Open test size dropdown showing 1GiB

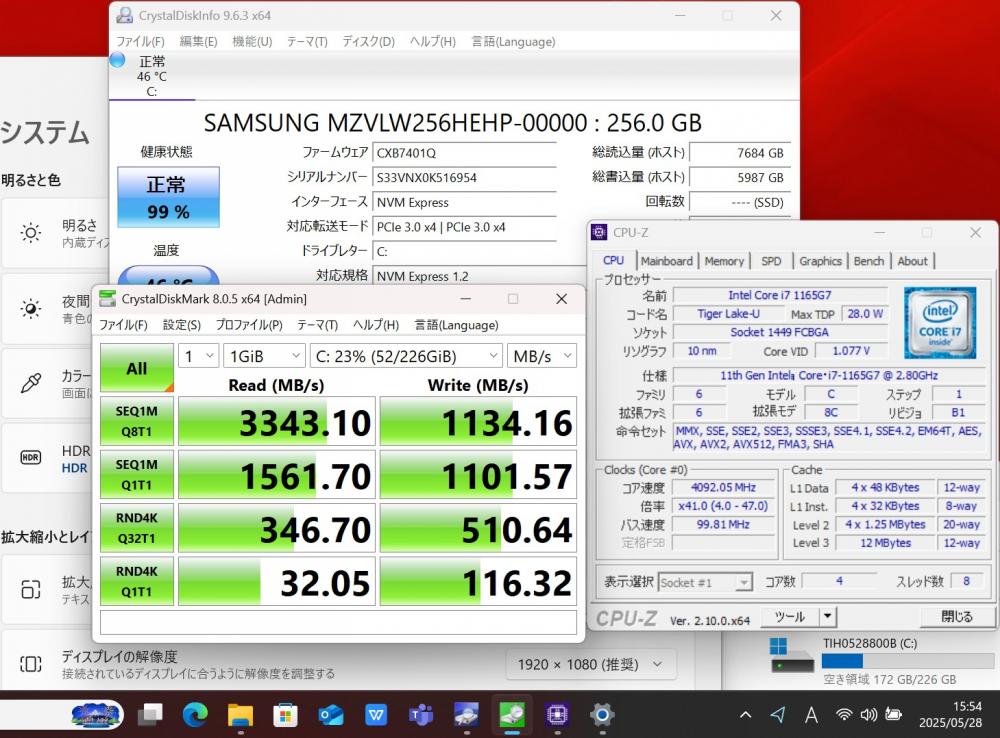pos(264,356)
